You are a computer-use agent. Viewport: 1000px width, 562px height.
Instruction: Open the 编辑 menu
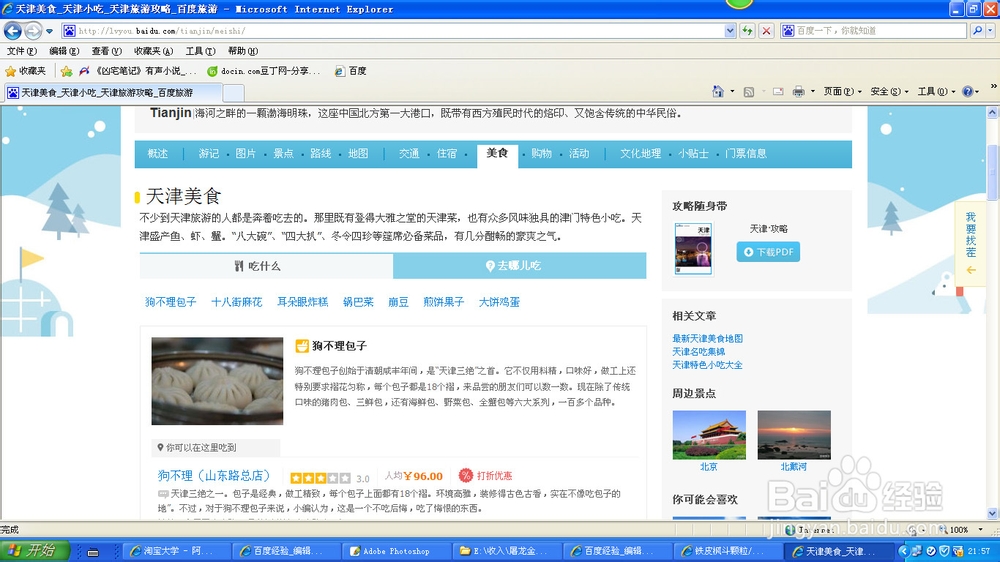pyautogui.click(x=64, y=51)
